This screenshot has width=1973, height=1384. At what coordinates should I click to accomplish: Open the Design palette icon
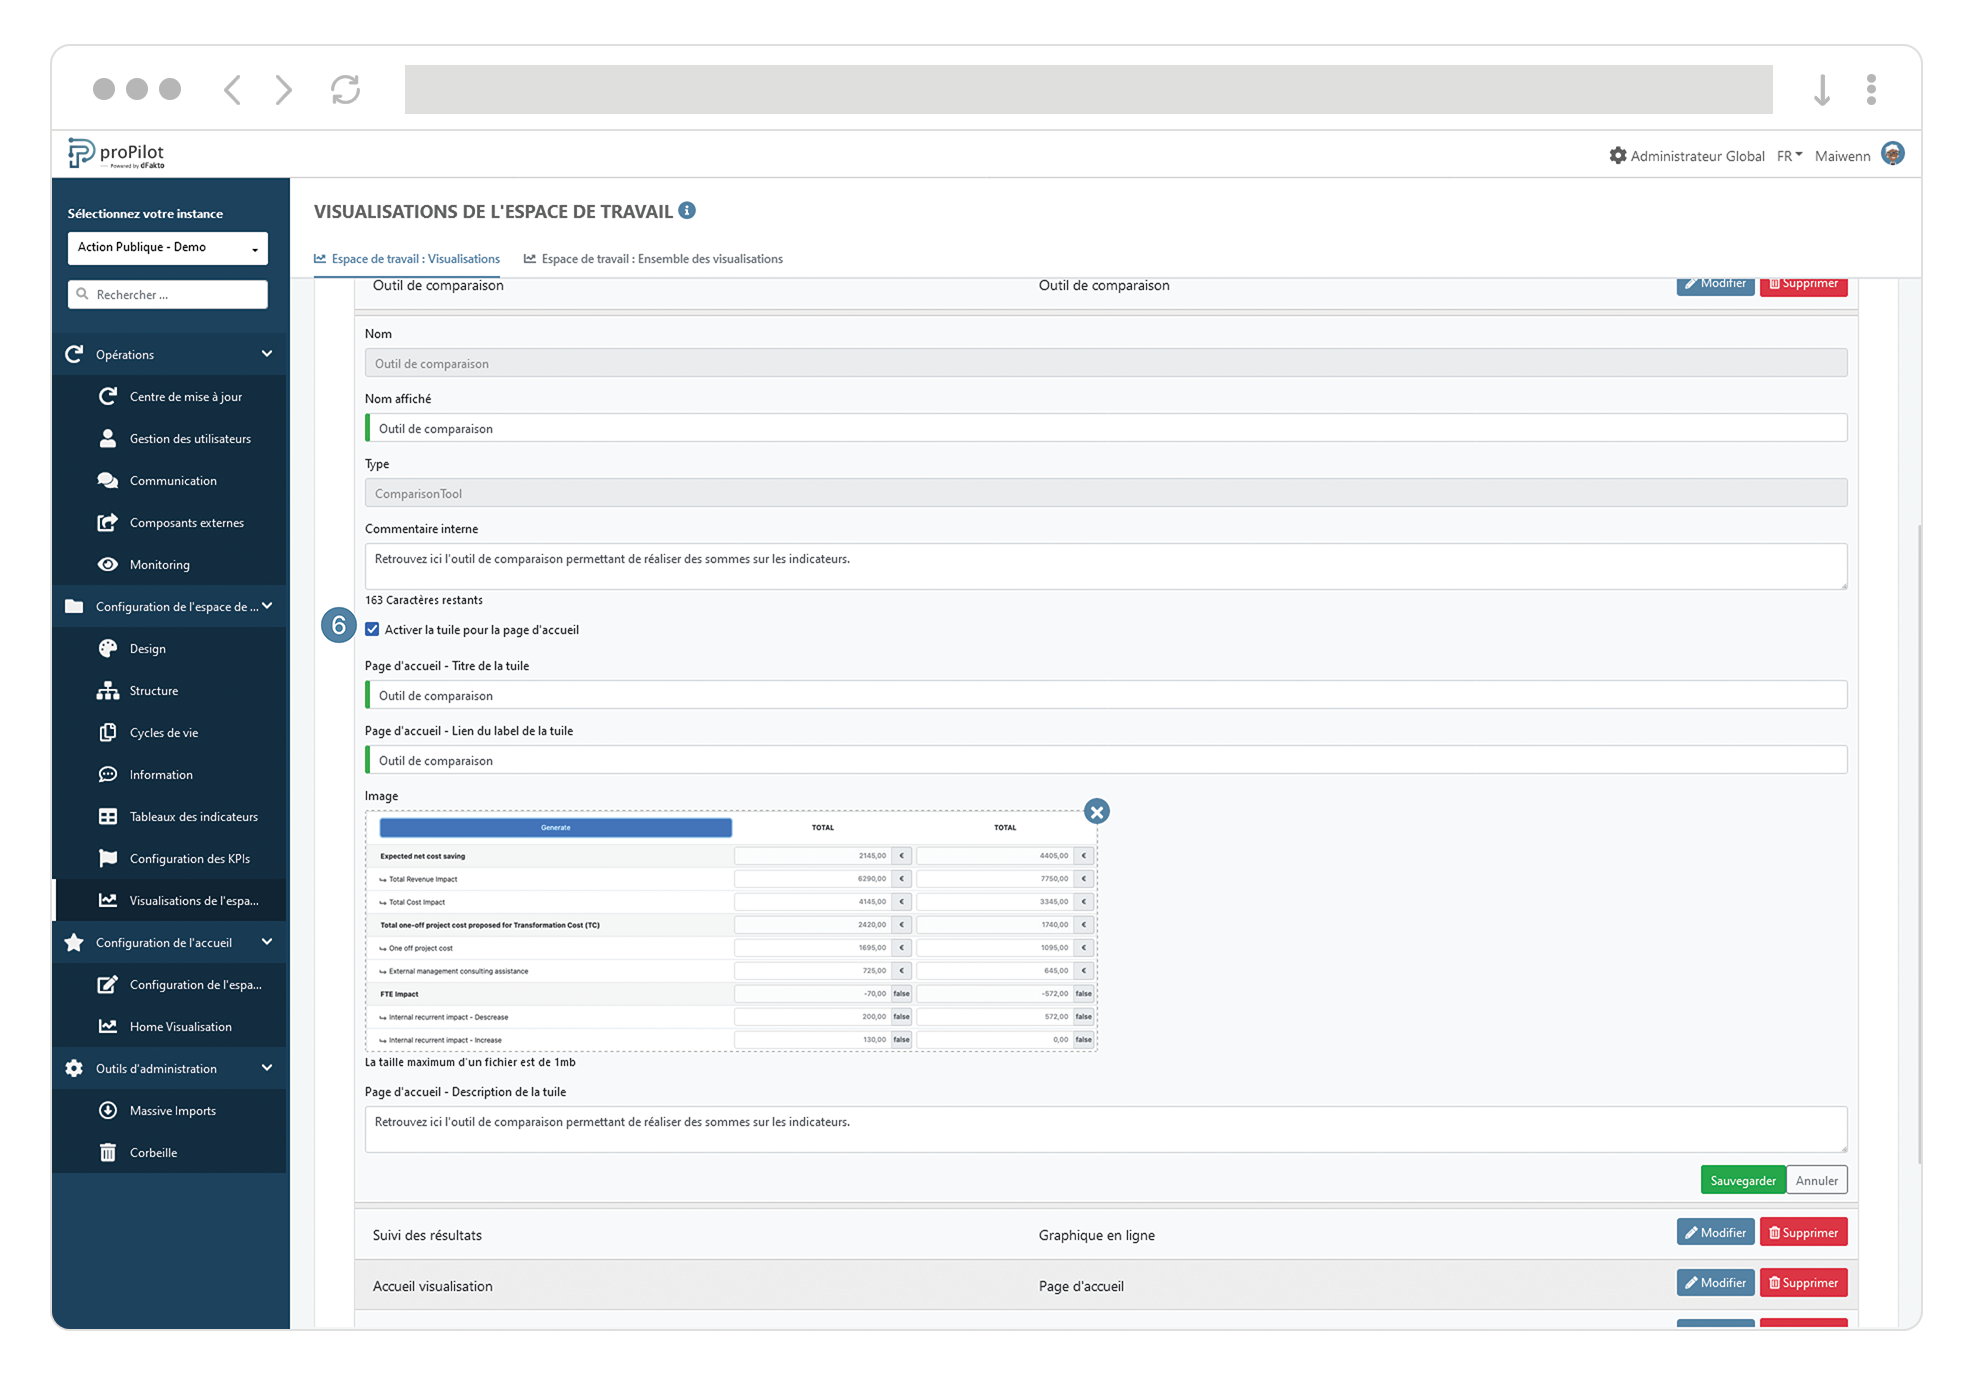coord(108,648)
